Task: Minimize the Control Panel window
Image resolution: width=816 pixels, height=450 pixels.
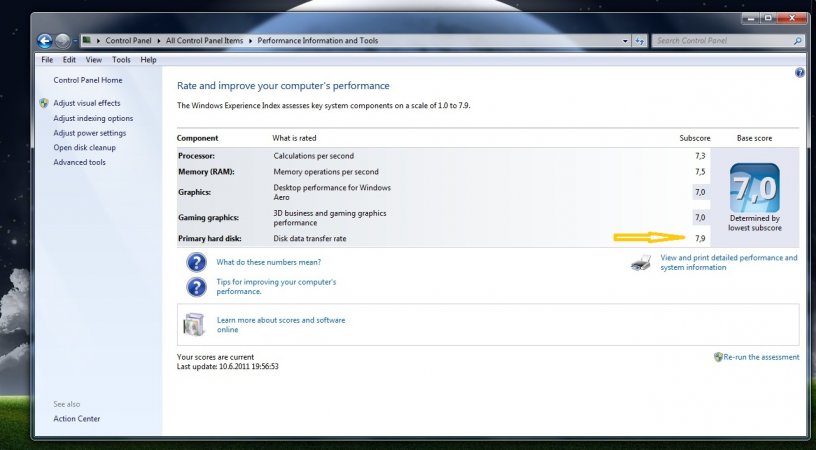Action: (751, 18)
